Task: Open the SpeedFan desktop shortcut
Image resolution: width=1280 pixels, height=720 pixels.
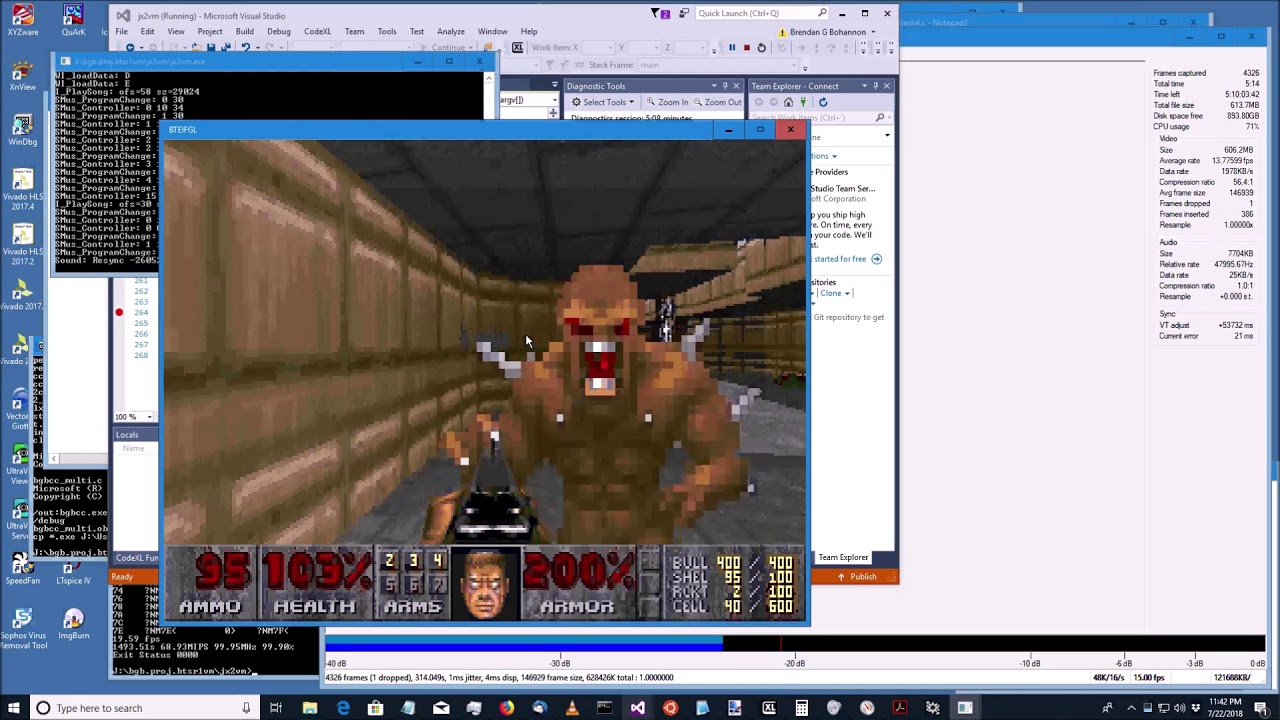Action: click(22, 568)
